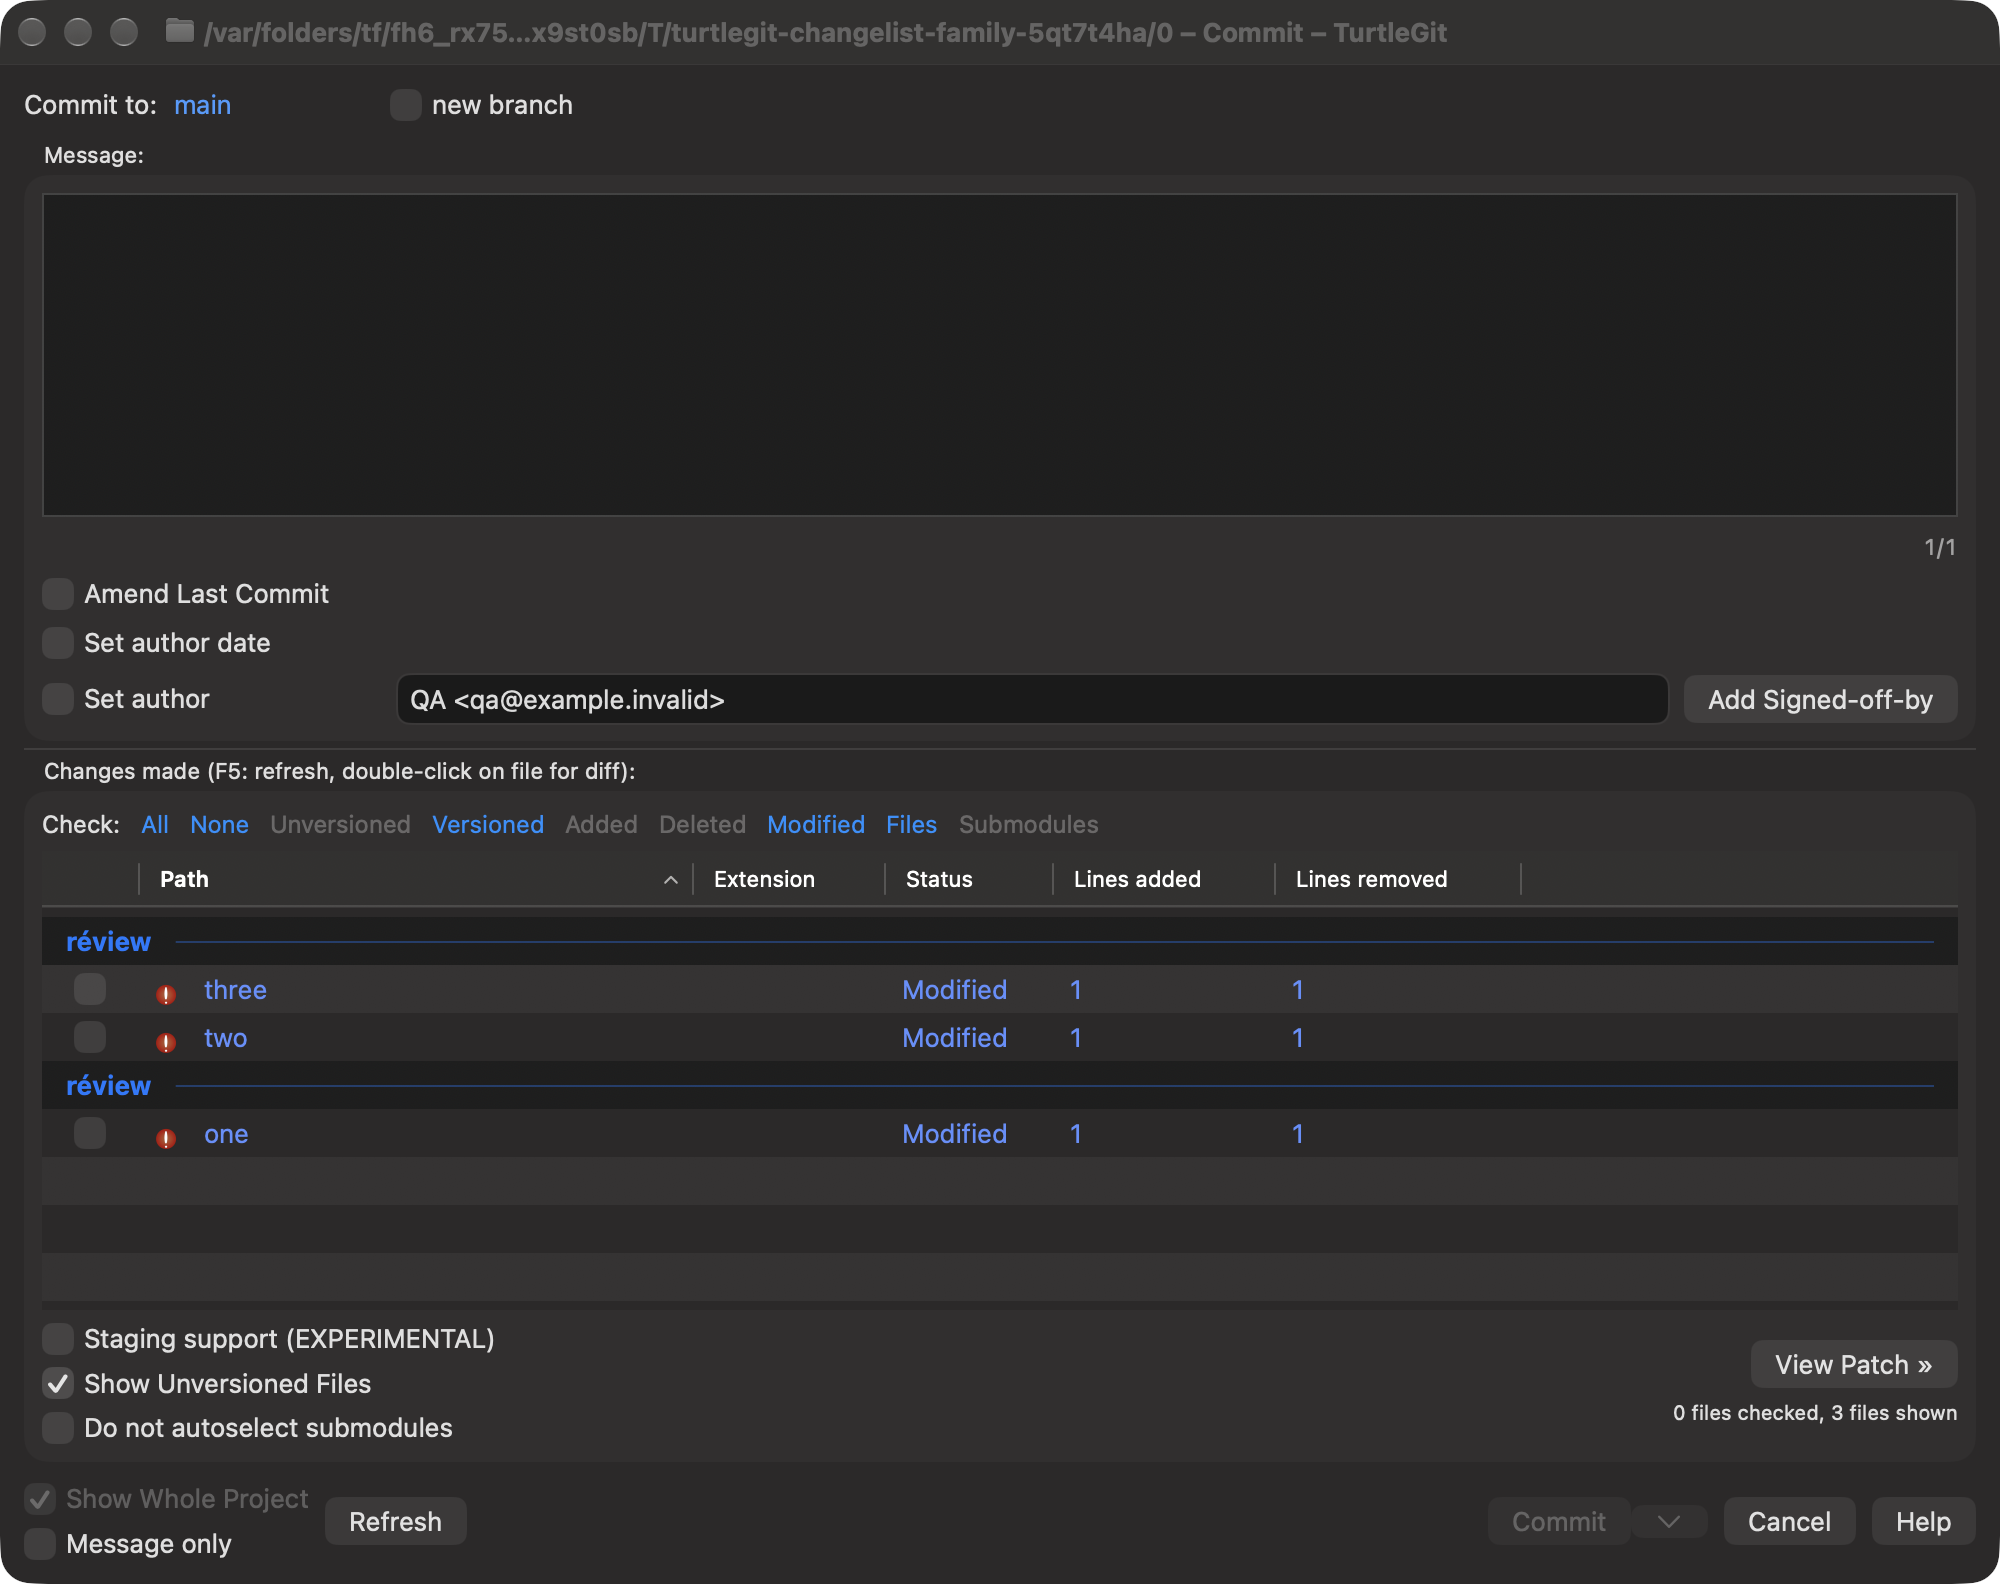Select Modified check filter
This screenshot has width=2000, height=1584.
[816, 825]
